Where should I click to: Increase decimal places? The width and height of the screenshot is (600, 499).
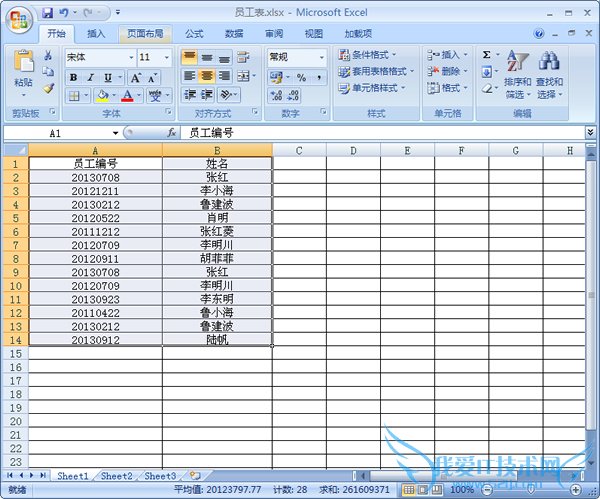click(276, 95)
